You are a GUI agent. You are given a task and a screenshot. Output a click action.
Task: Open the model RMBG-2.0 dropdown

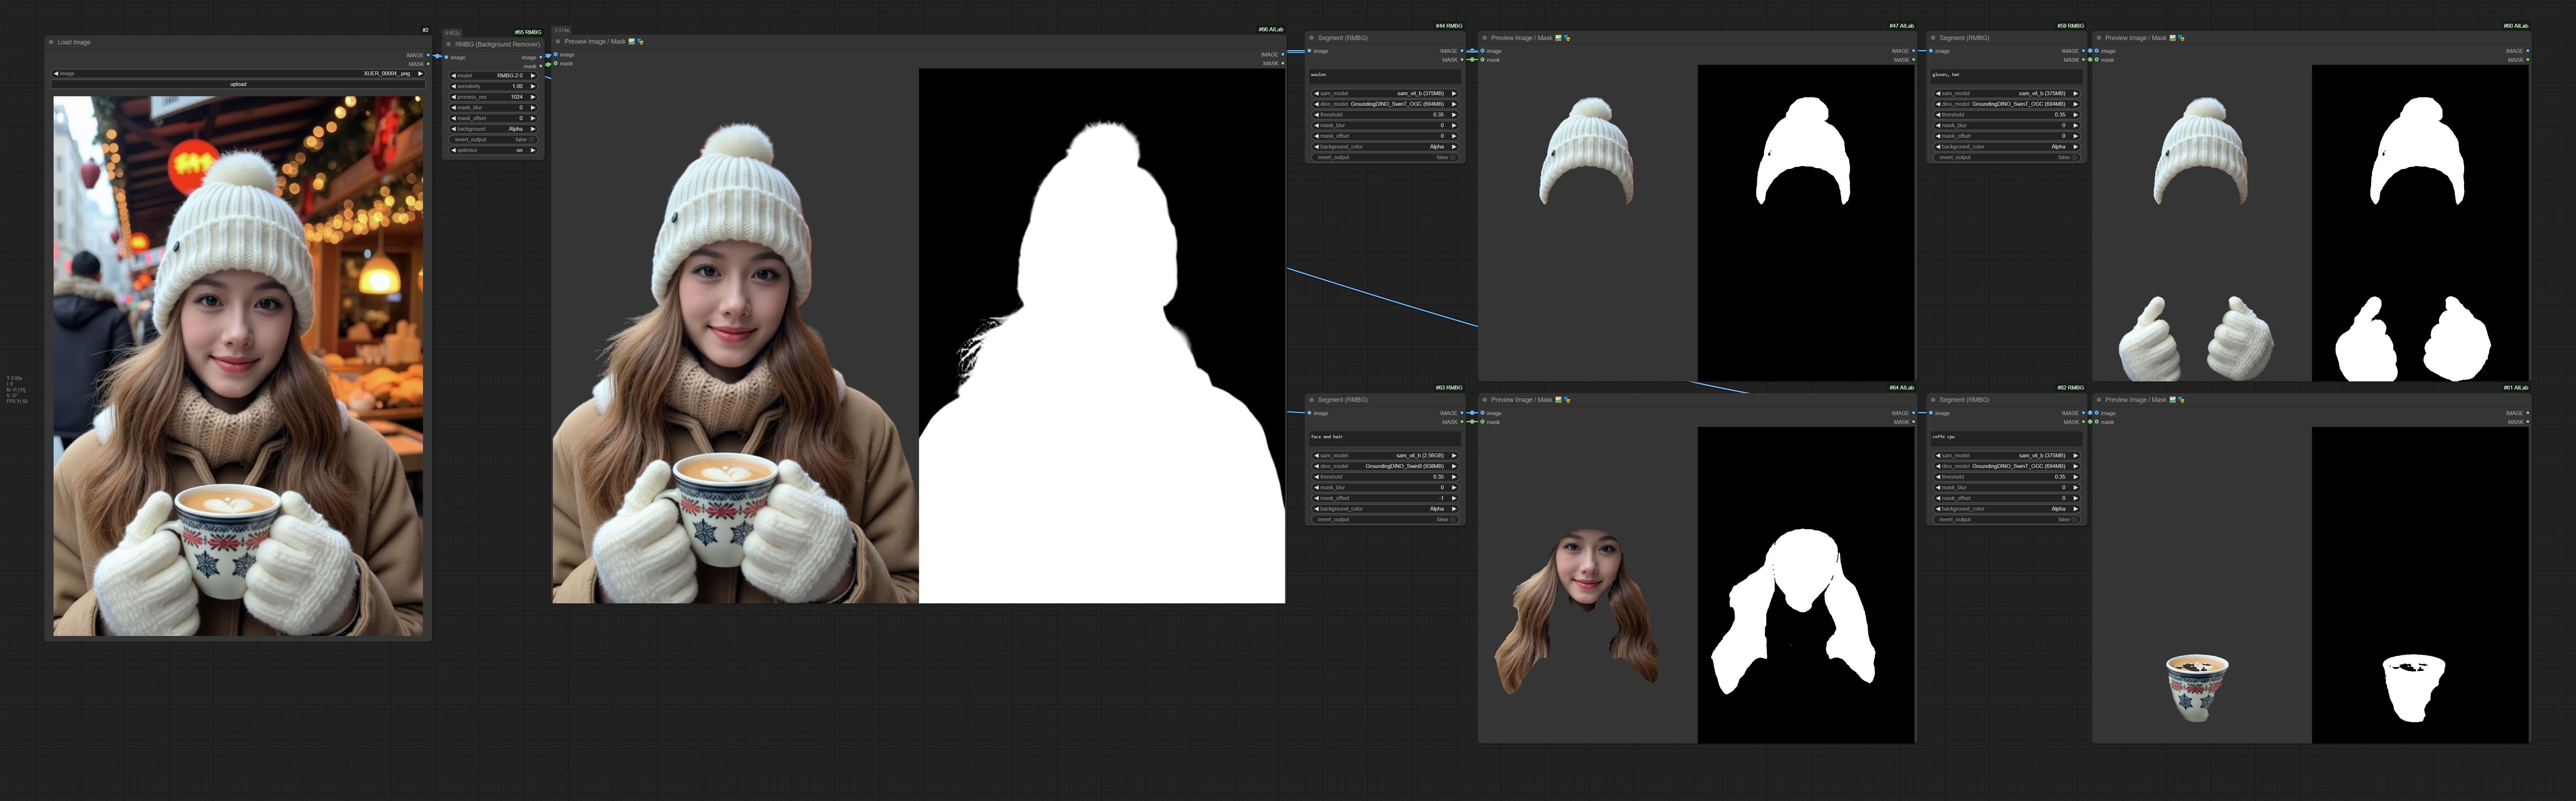(493, 76)
